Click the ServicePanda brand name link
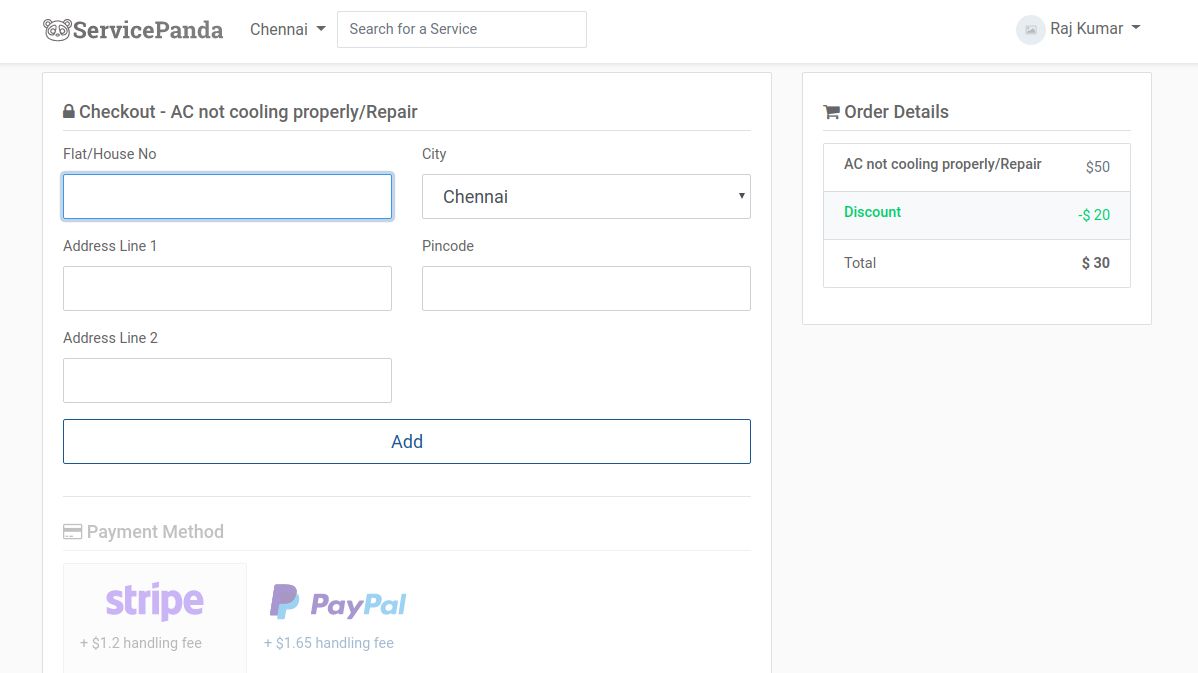This screenshot has height=673, width=1198. pyautogui.click(x=148, y=29)
